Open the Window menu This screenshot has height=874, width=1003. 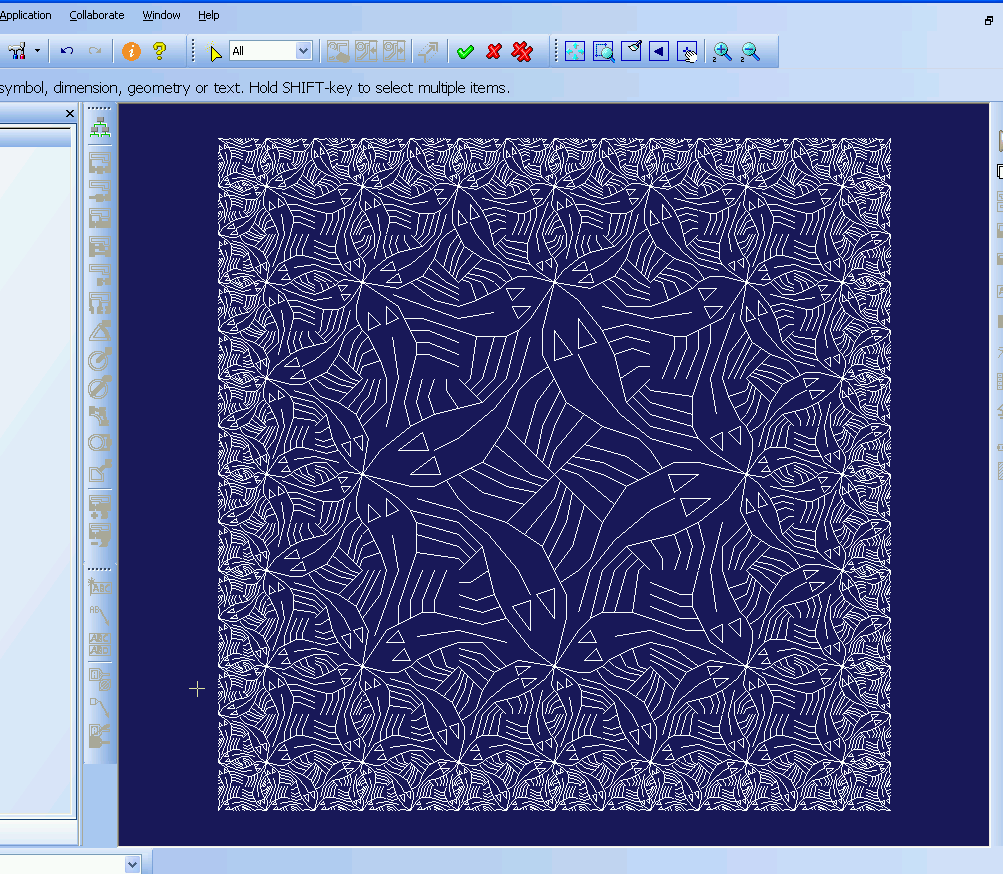(x=161, y=15)
